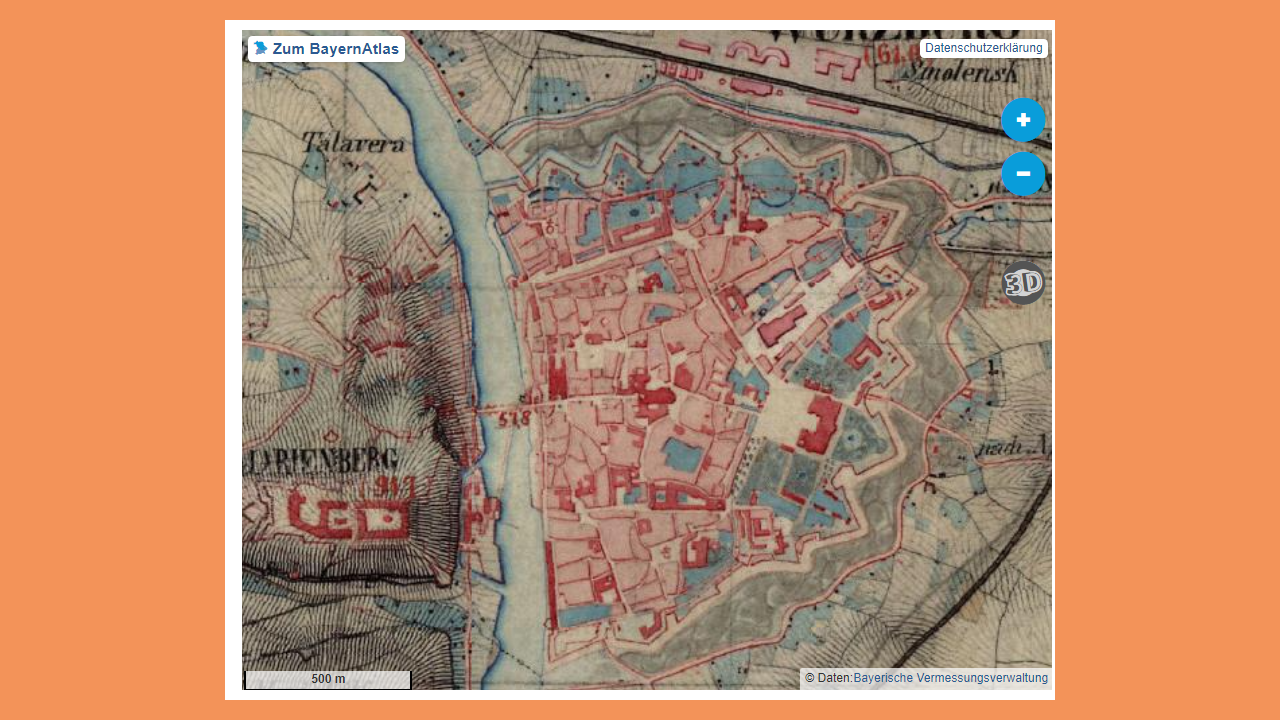Follow the Bayerische Vermessungsverwaltung link
Screen dimensions: 1280x720
(950, 678)
